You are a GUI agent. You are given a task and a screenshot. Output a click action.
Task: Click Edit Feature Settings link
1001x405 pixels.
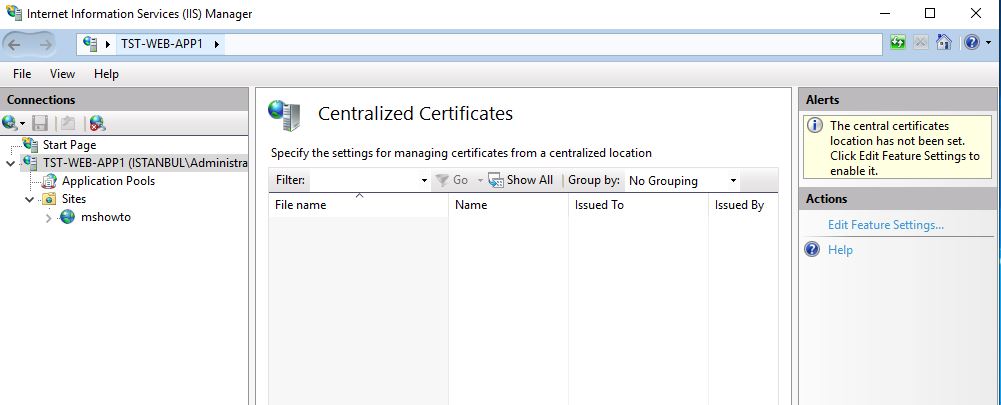coord(885,225)
